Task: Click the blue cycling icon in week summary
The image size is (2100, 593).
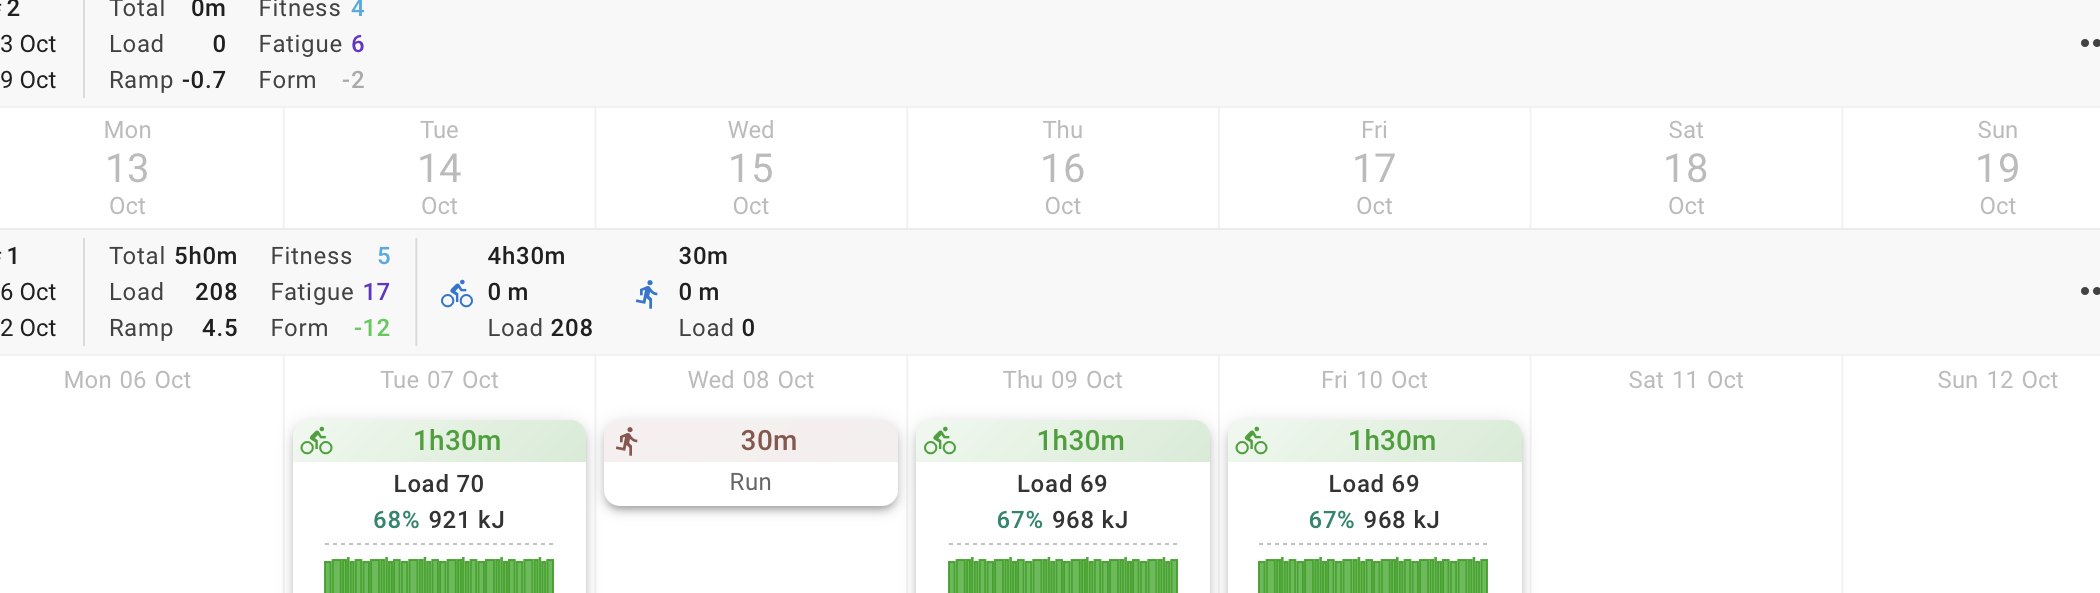Action: pos(457,293)
